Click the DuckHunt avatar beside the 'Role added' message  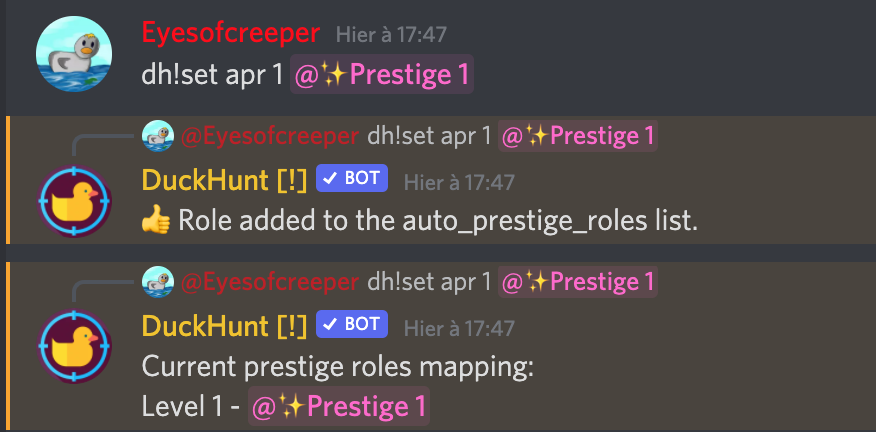71,201
